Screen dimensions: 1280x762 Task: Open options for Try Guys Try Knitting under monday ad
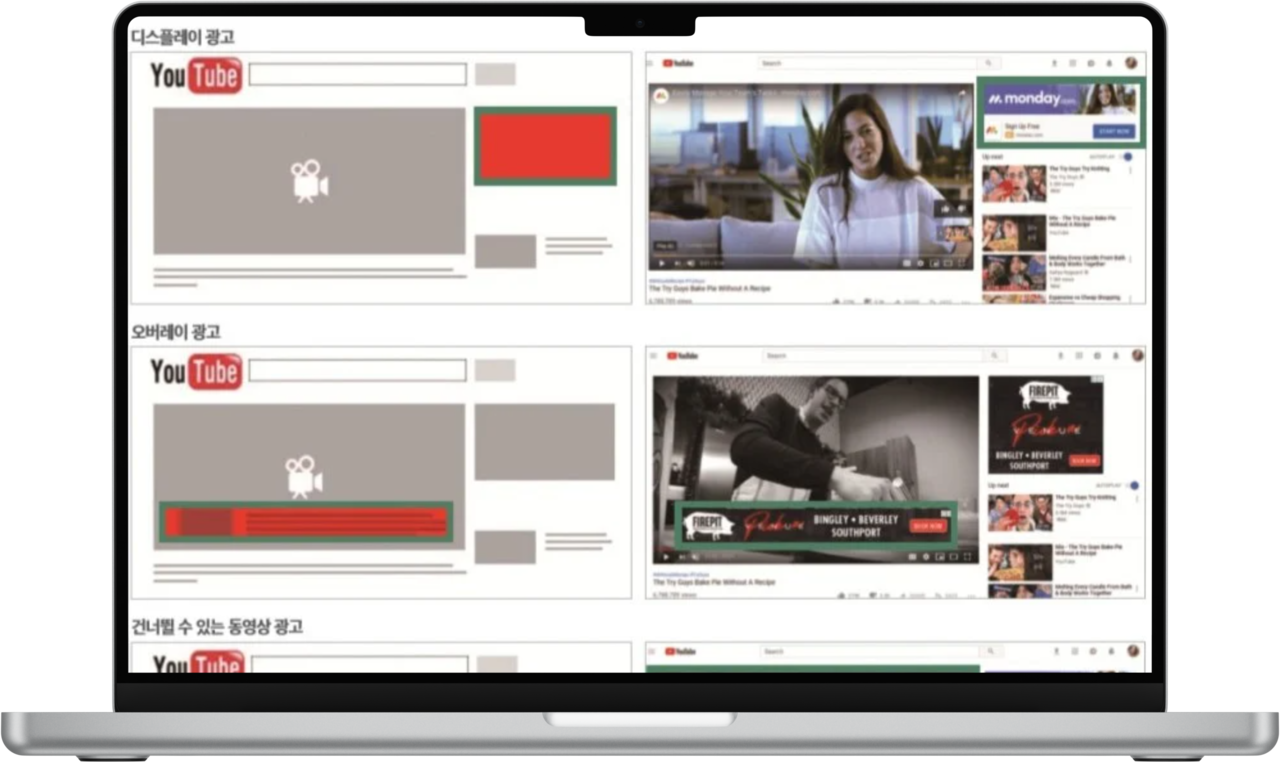point(1130,170)
